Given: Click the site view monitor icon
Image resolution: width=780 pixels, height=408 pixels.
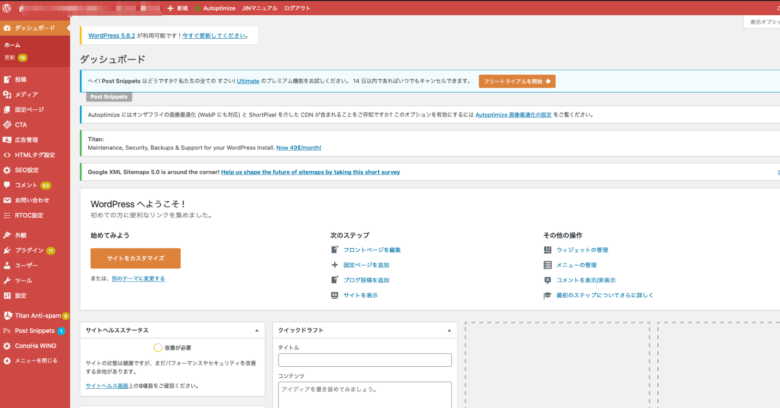Looking at the screenshot, I should (335, 295).
